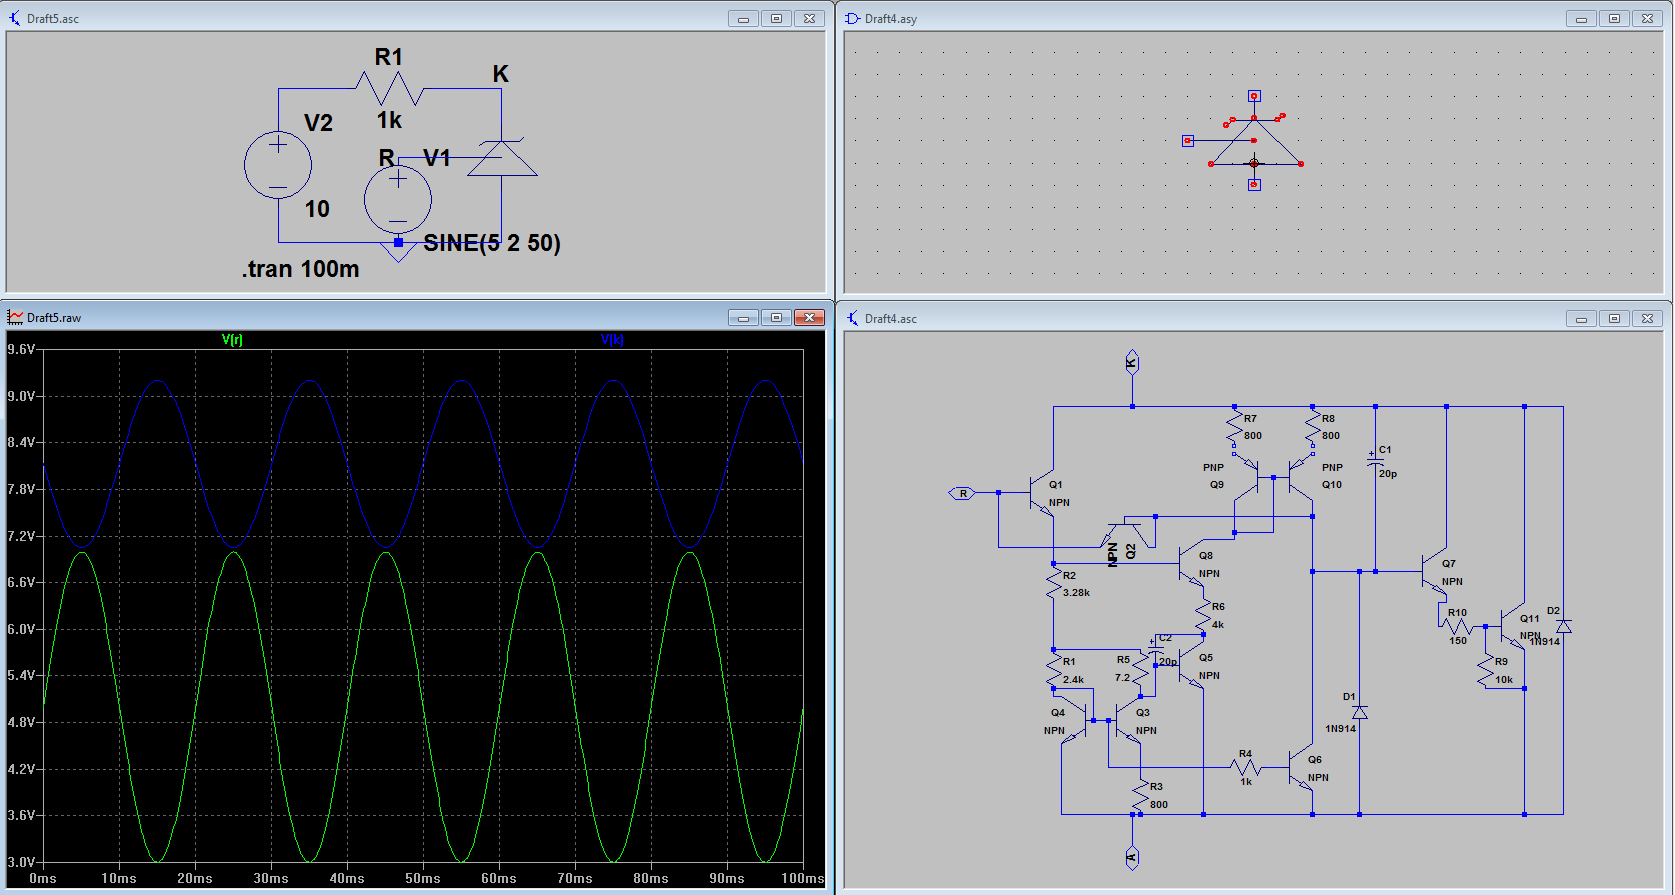Close the Draft4.asc schematic window

1647,318
